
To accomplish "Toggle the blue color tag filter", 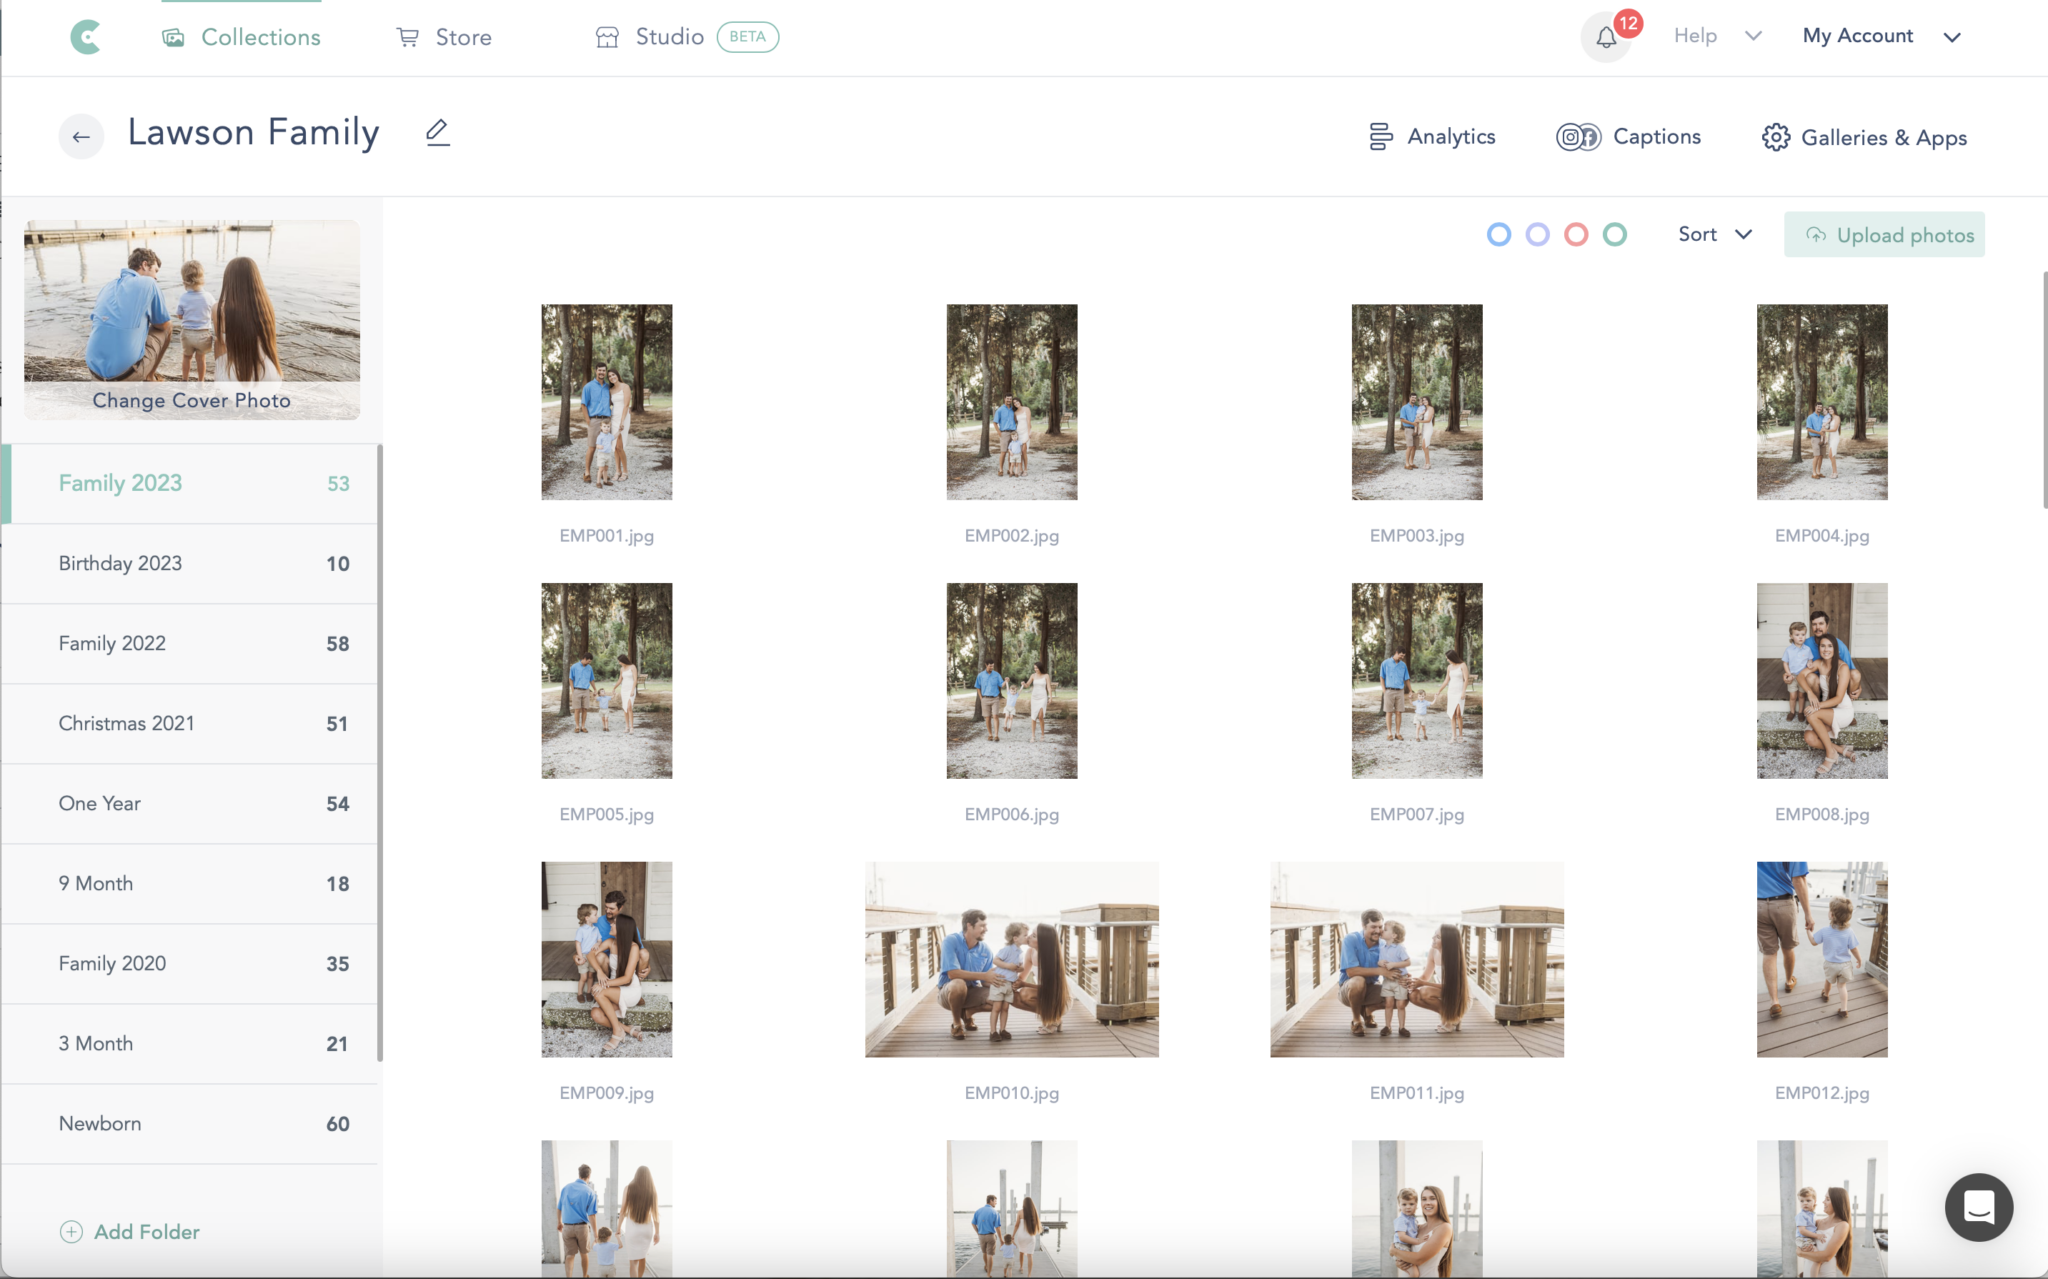I will 1498,234.
